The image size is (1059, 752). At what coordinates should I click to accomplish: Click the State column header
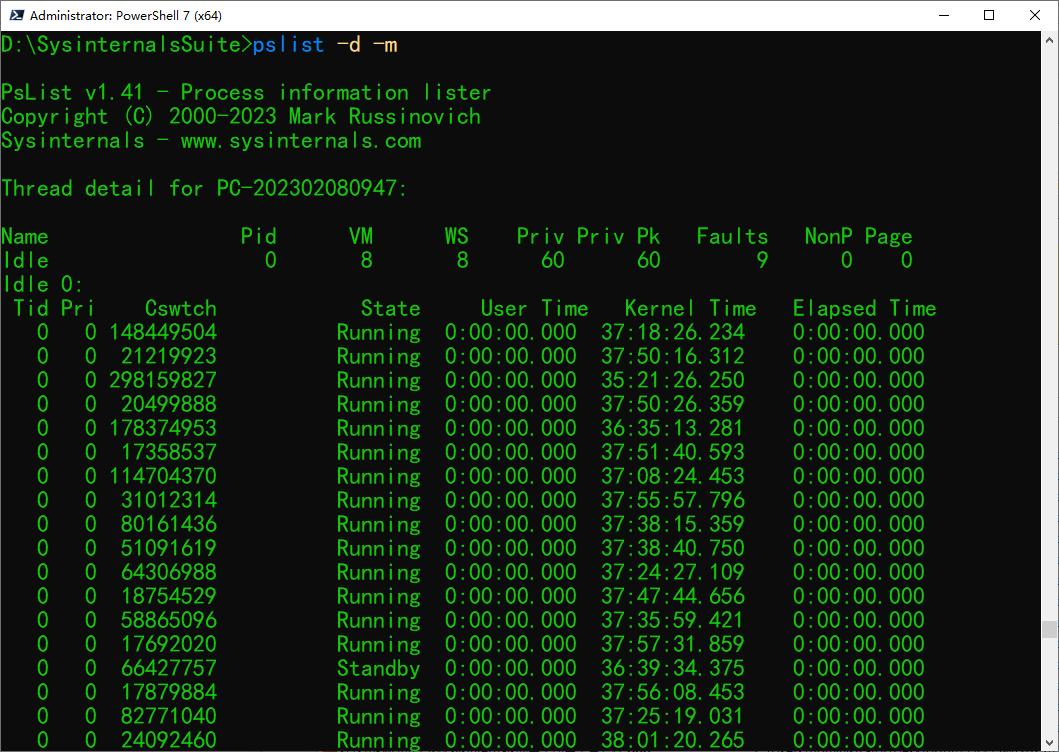click(391, 308)
